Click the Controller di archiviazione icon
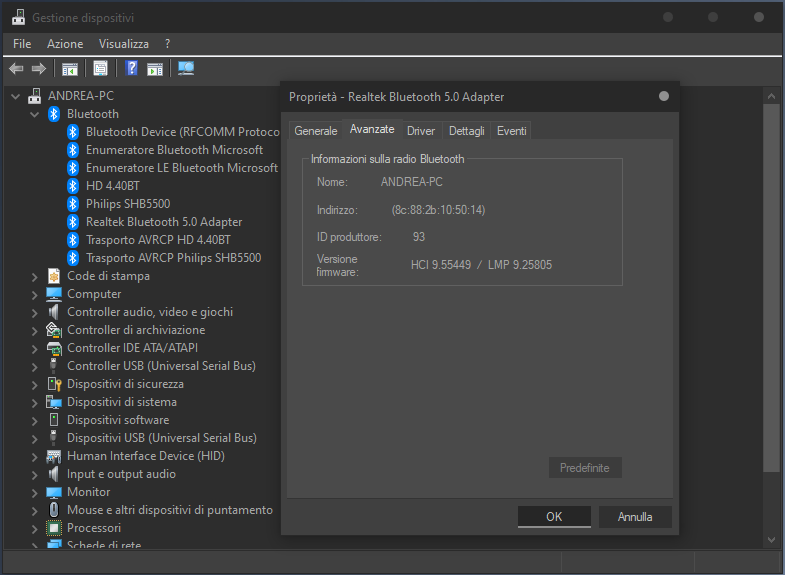Viewport: 785px width, 575px height. coord(54,330)
